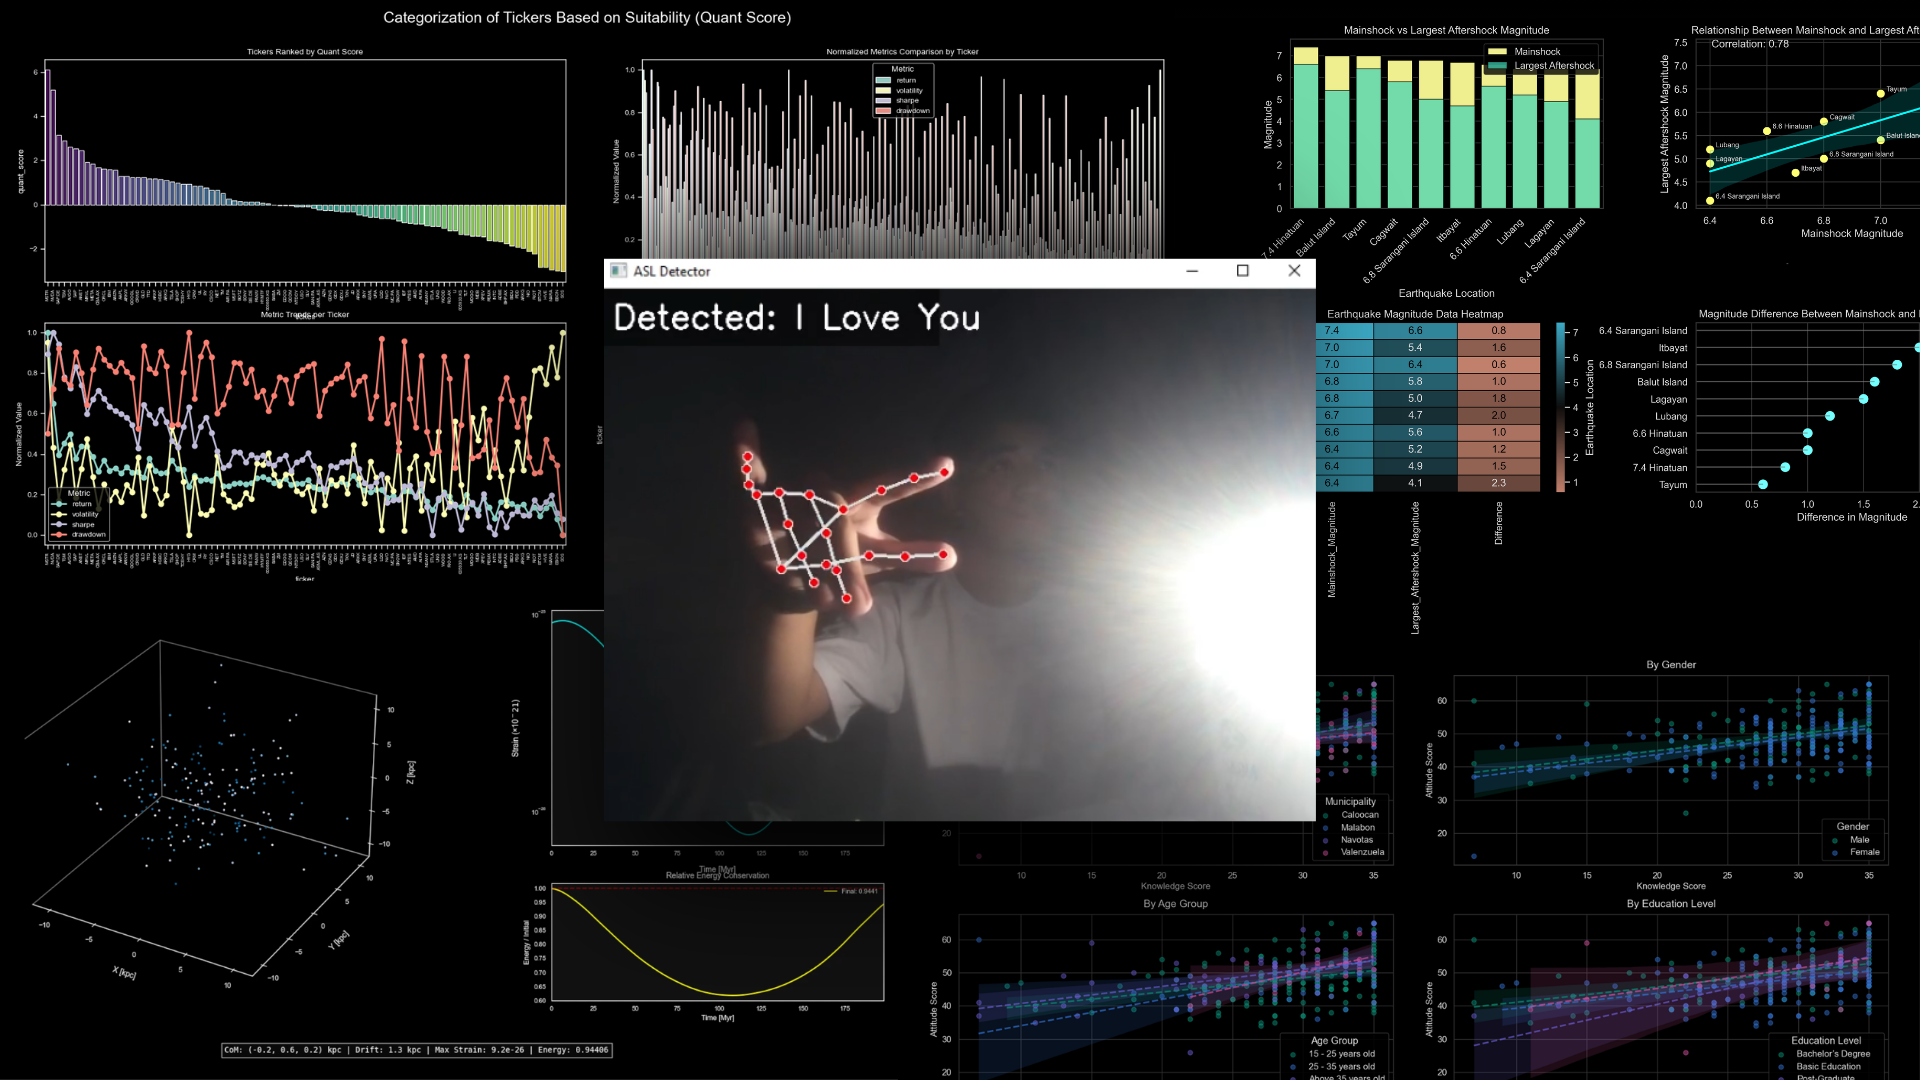Click the "Categorization of Tickers Based on Suitability" heading
This screenshot has width=1920, height=1080.
(x=587, y=17)
